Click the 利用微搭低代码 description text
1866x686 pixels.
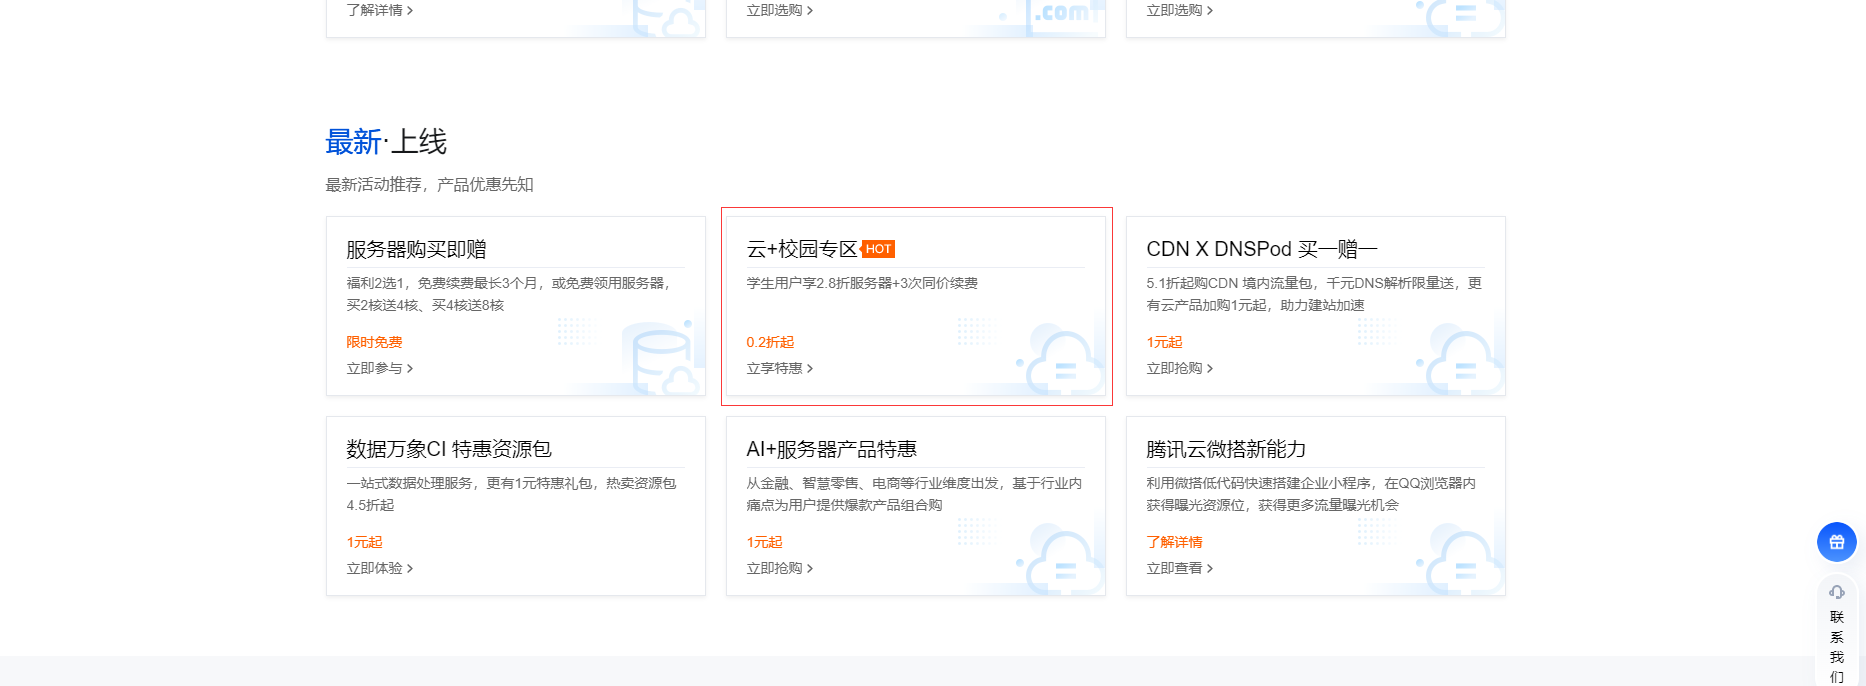[1311, 494]
